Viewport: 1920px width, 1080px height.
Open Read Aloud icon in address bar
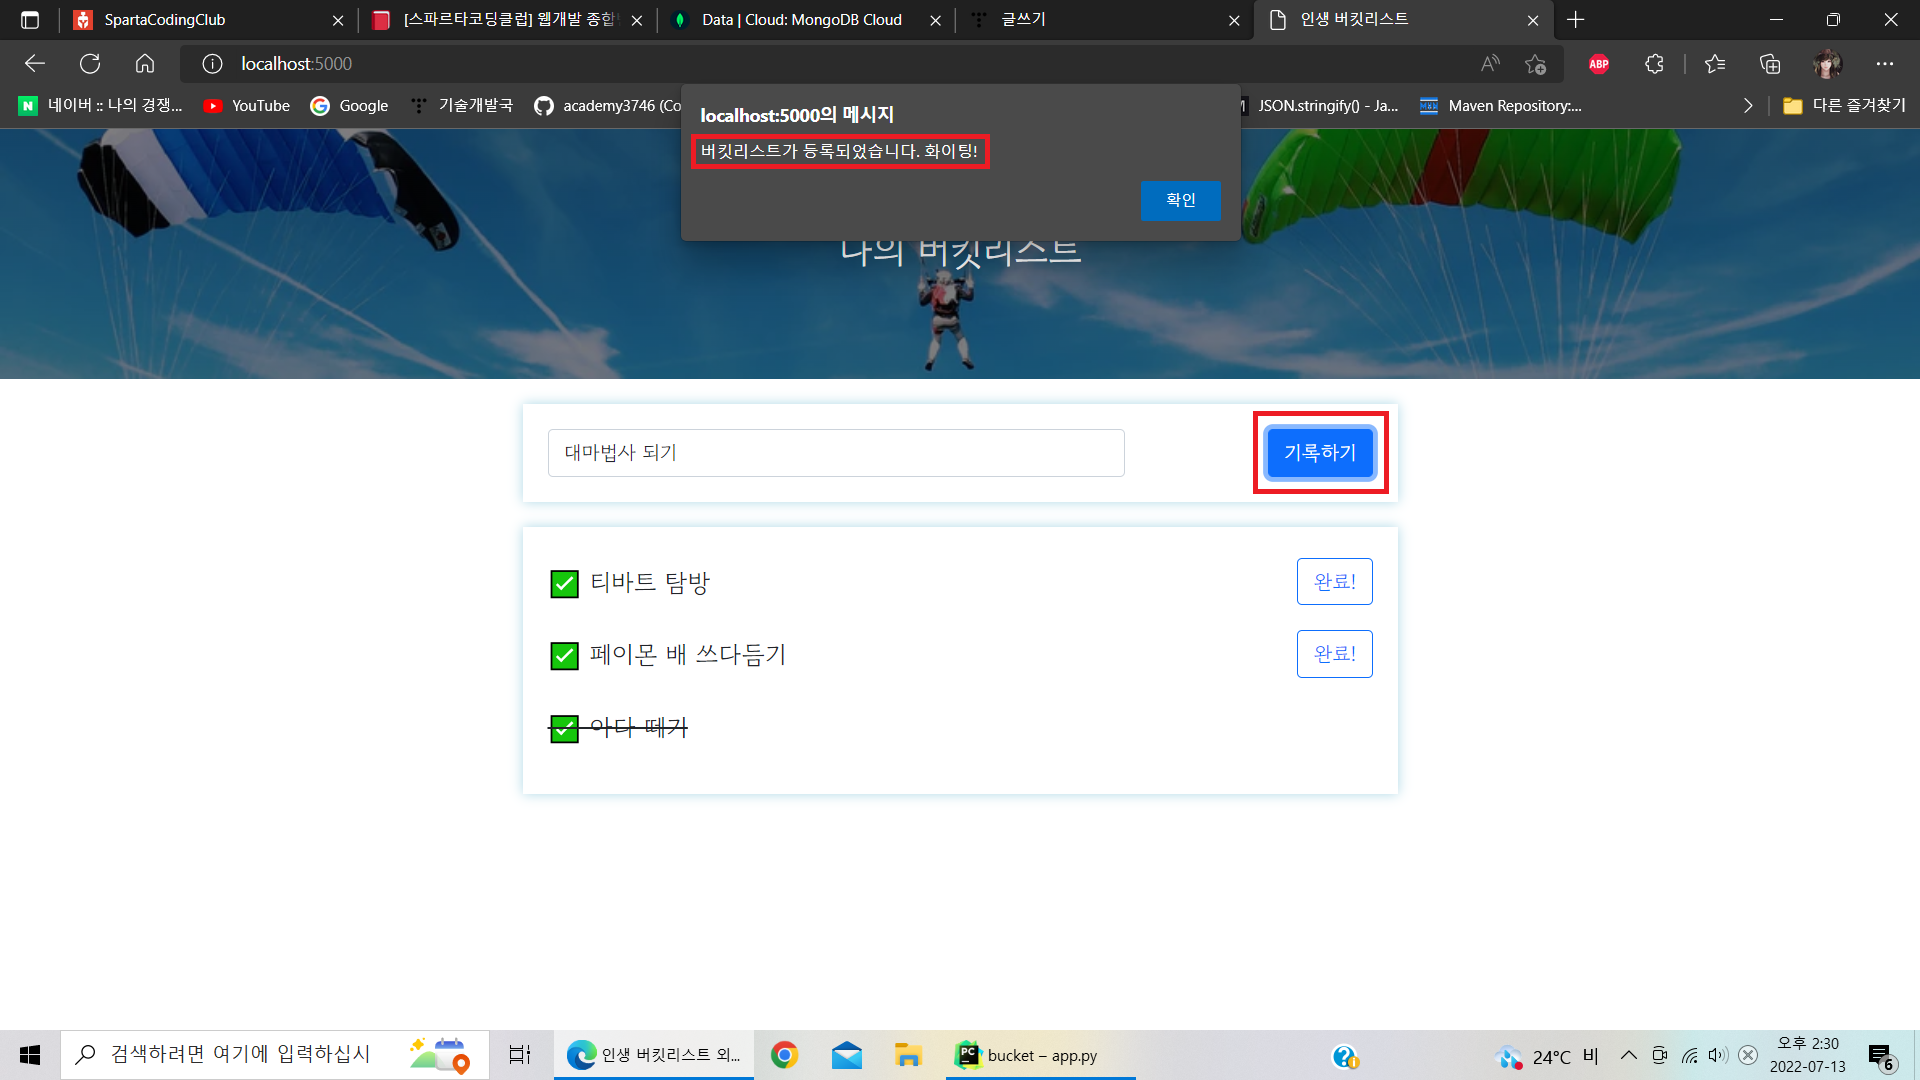pos(1490,64)
